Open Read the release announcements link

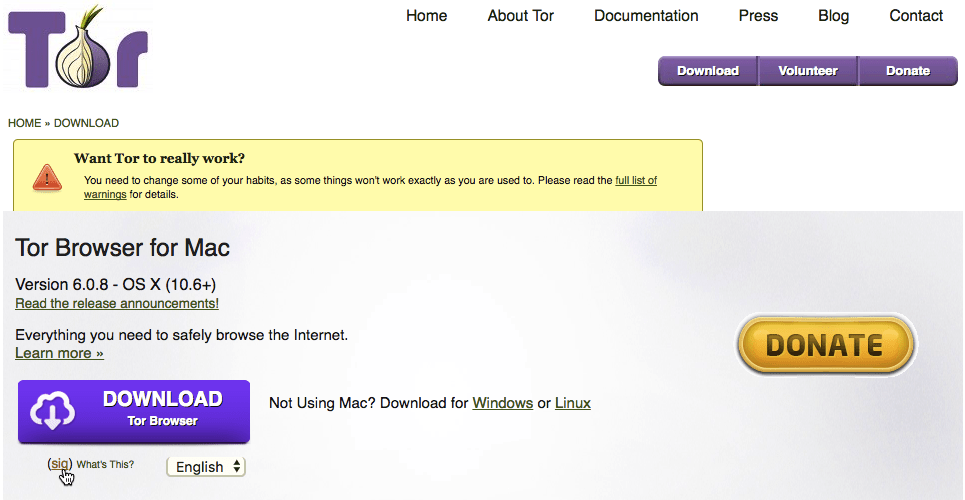click(117, 304)
